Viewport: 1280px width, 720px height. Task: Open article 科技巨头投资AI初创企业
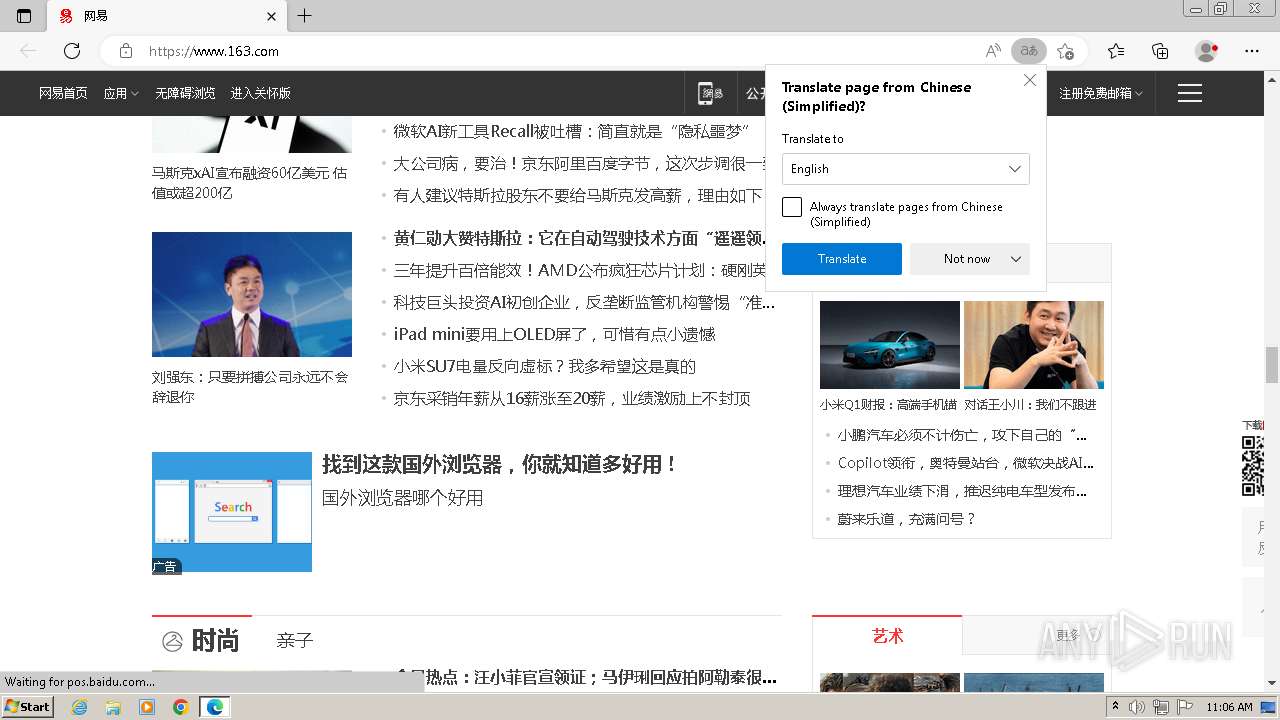tap(584, 302)
